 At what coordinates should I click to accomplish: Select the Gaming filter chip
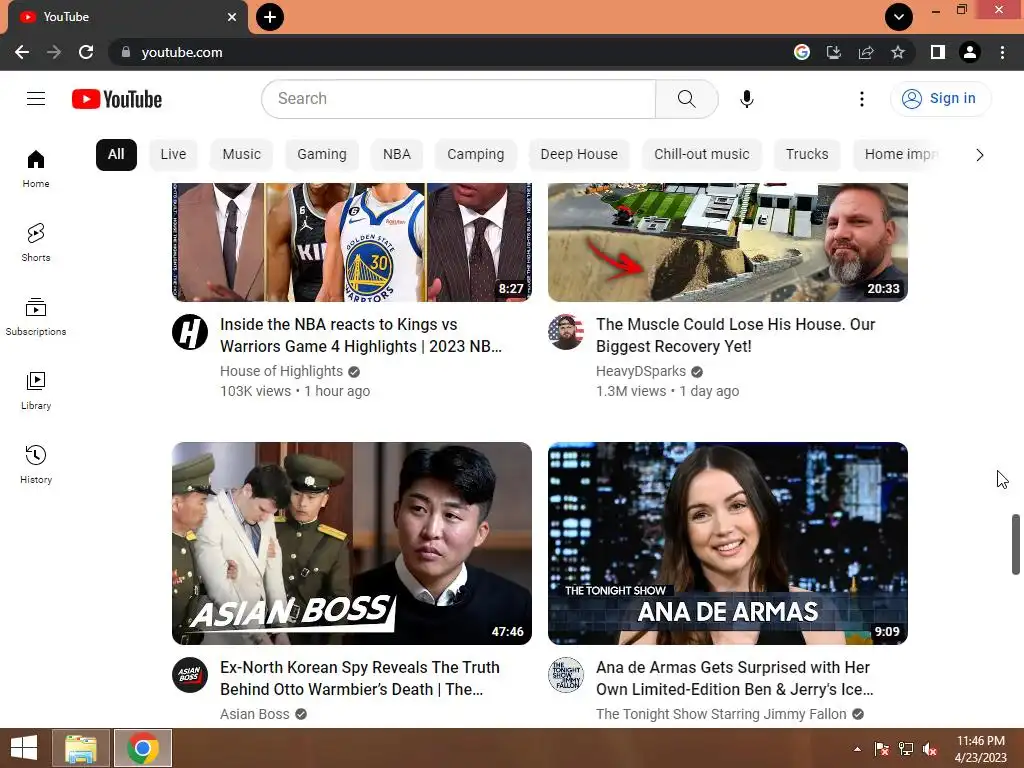322,155
